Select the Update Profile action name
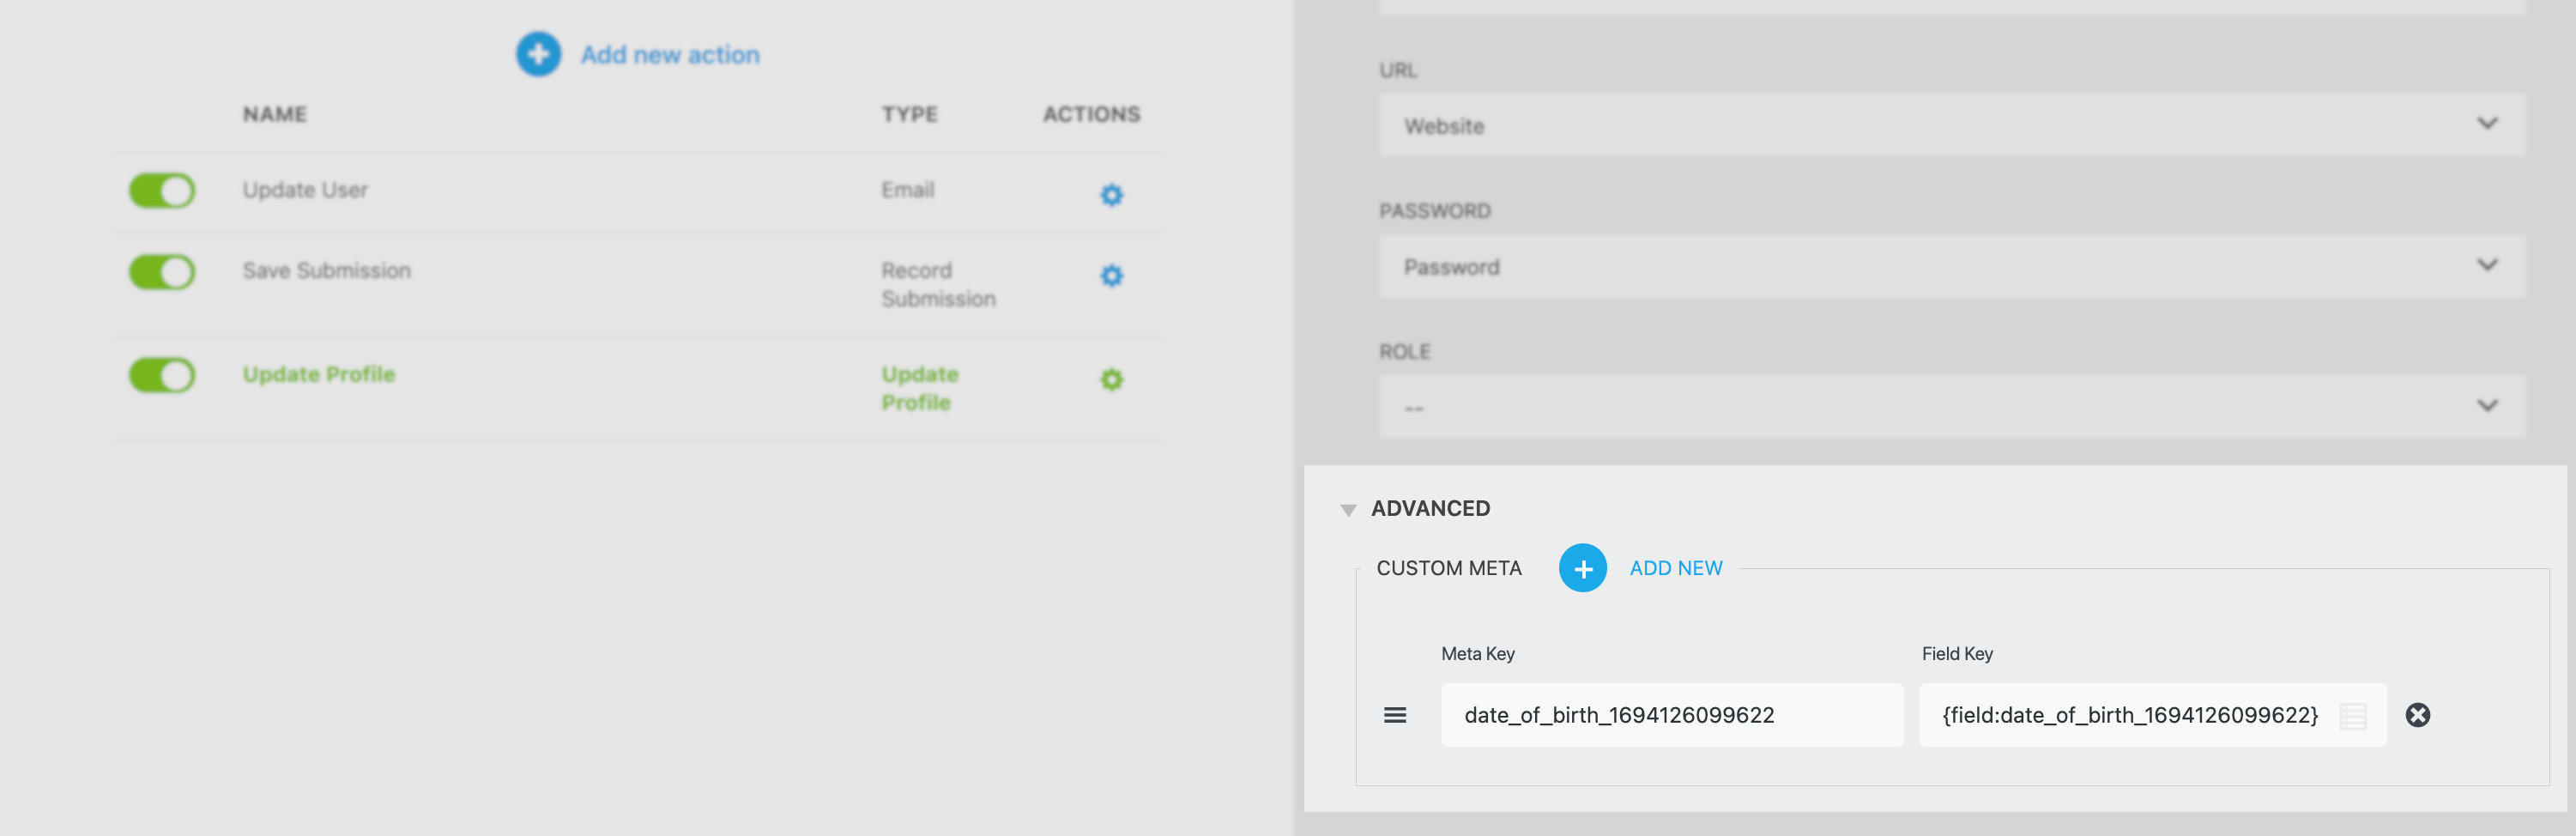This screenshot has width=2576, height=836. (x=318, y=374)
